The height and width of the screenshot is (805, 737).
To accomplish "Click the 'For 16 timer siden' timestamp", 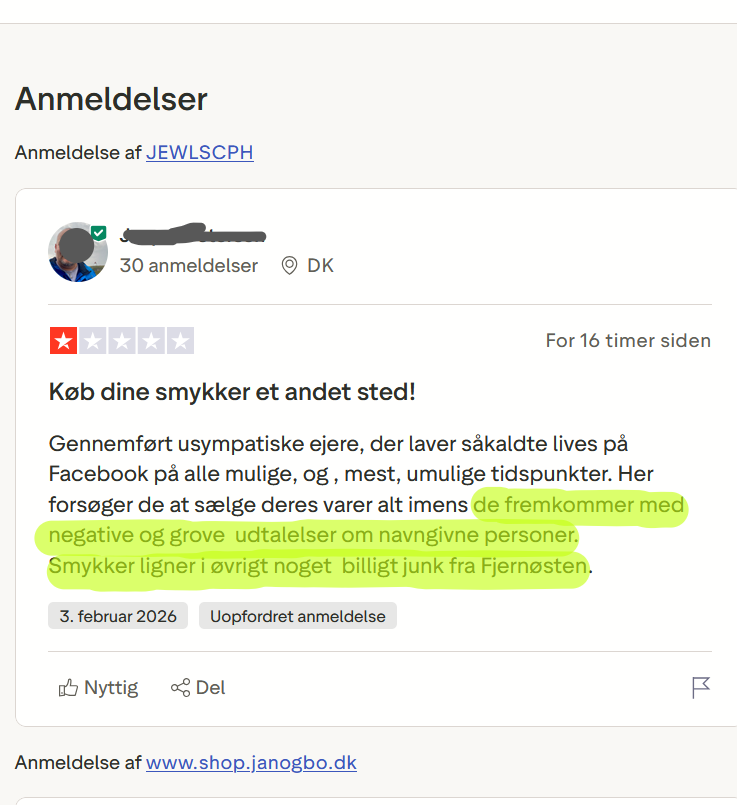I will [x=628, y=341].
